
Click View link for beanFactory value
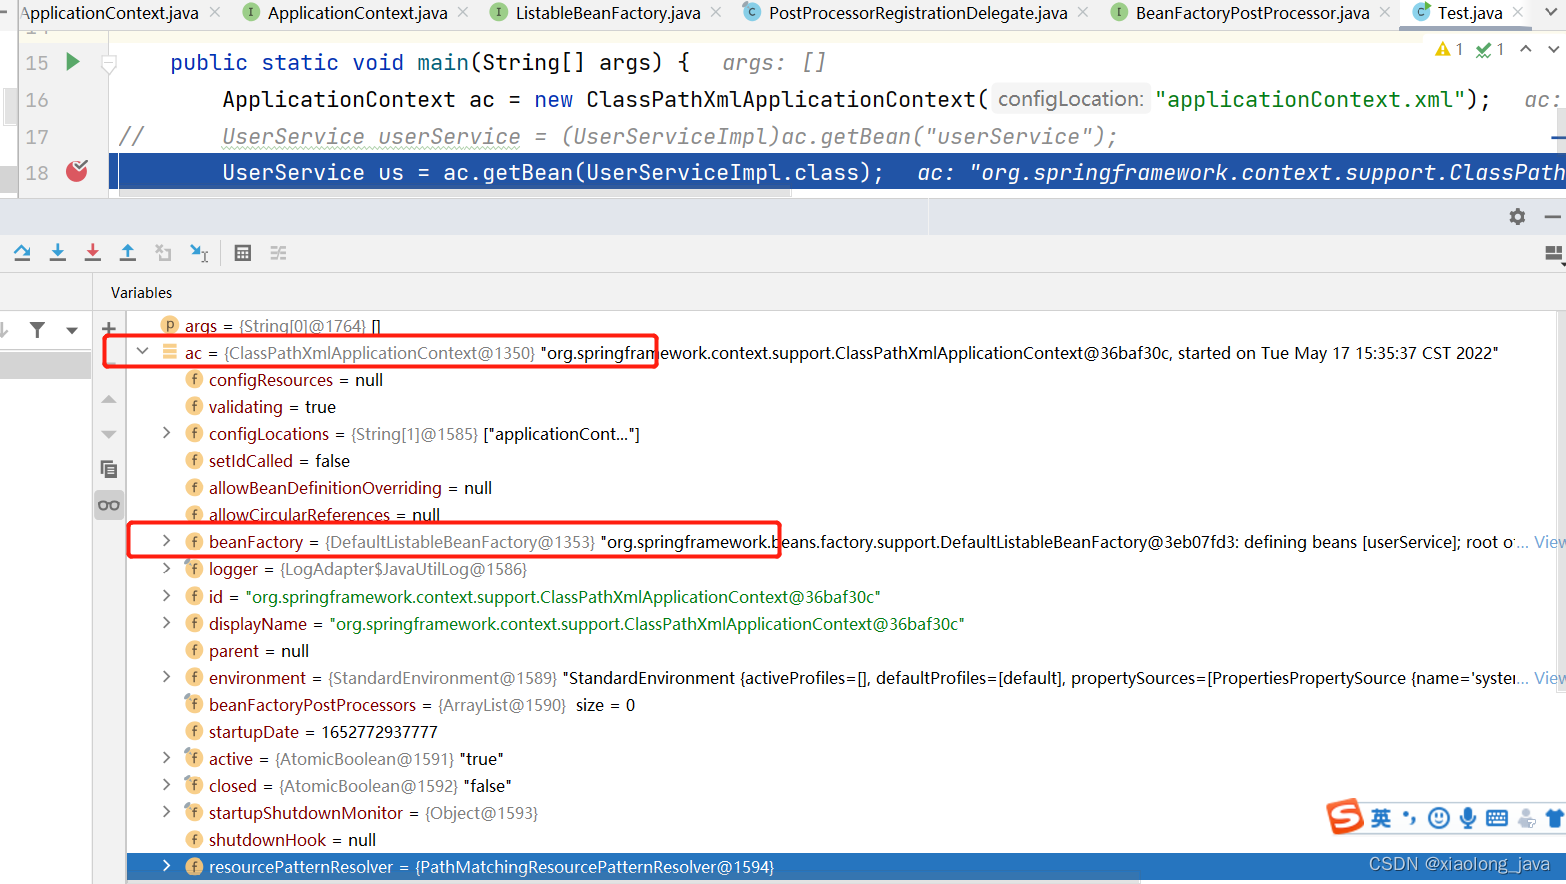click(1550, 542)
